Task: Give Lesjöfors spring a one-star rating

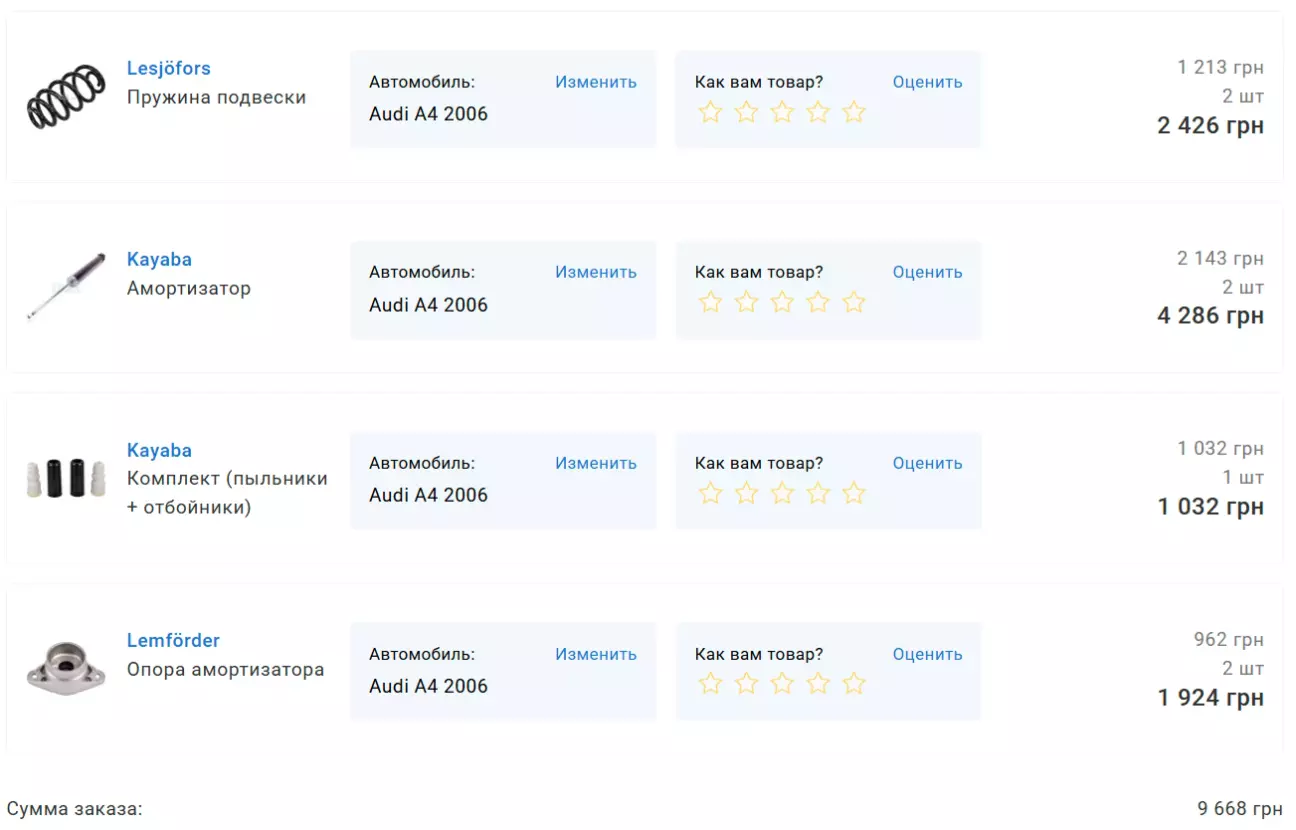Action: (710, 112)
